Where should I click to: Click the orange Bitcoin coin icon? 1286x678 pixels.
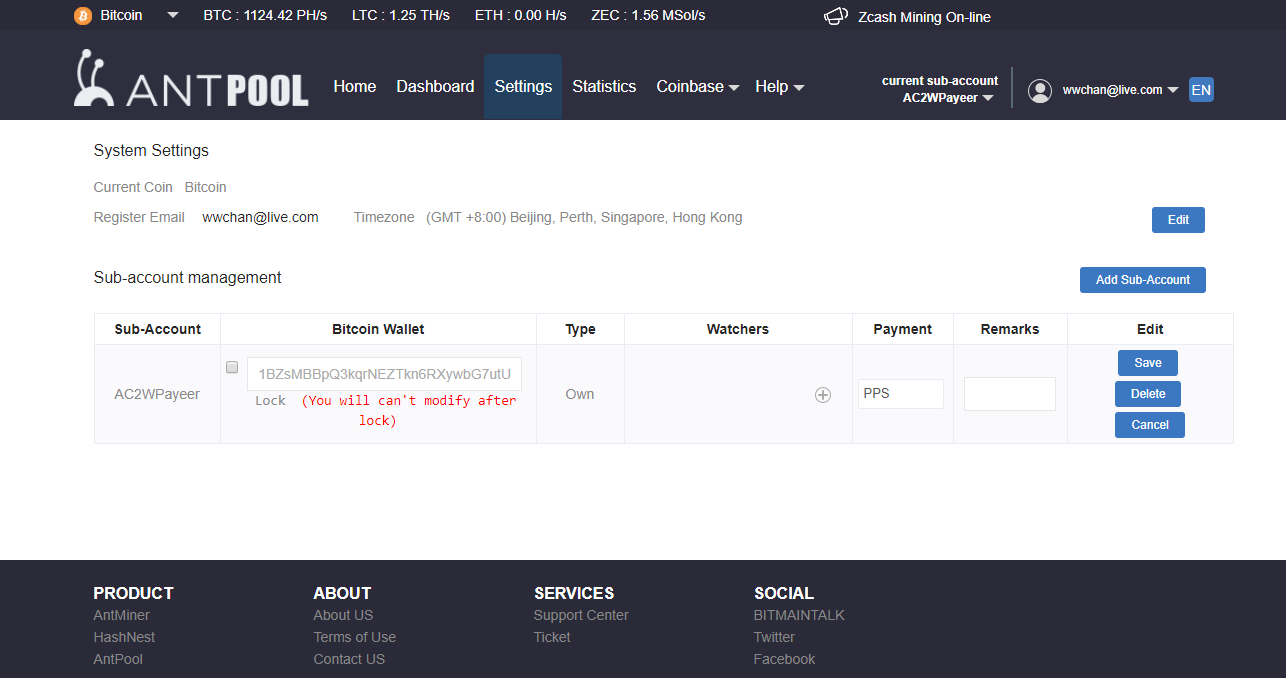(x=83, y=16)
